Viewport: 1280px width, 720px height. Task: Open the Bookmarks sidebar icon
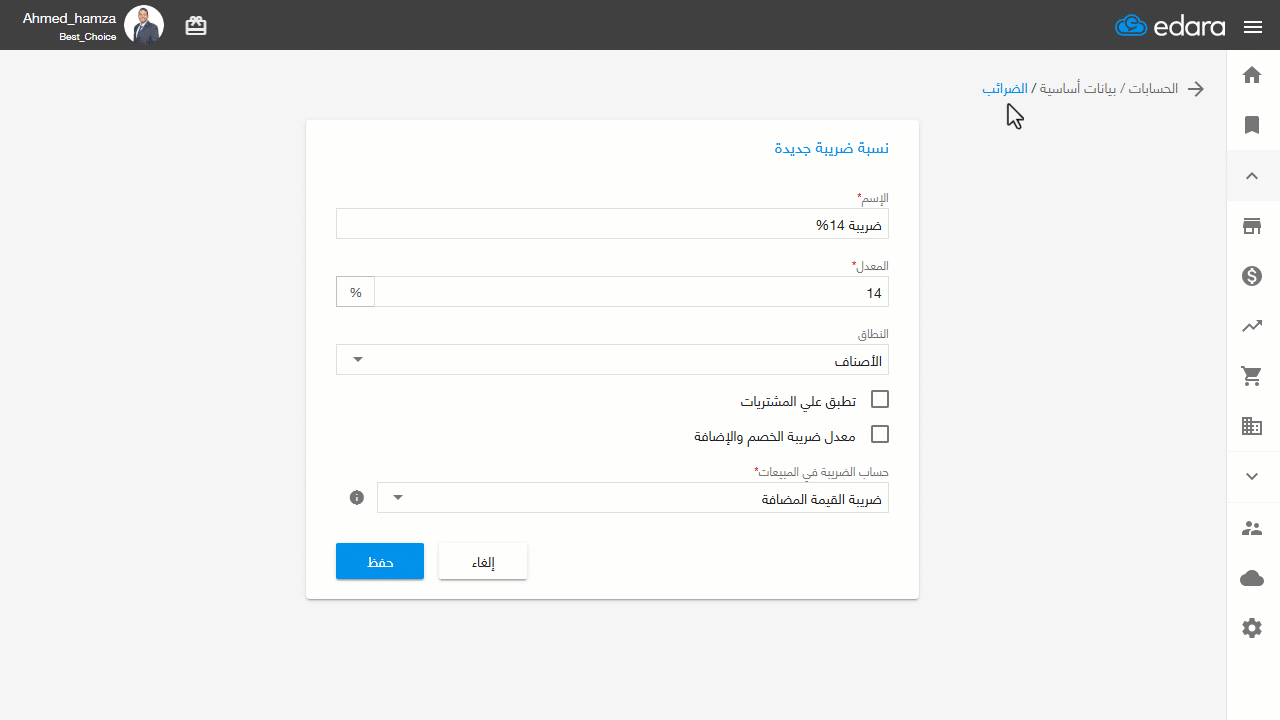tap(1252, 125)
